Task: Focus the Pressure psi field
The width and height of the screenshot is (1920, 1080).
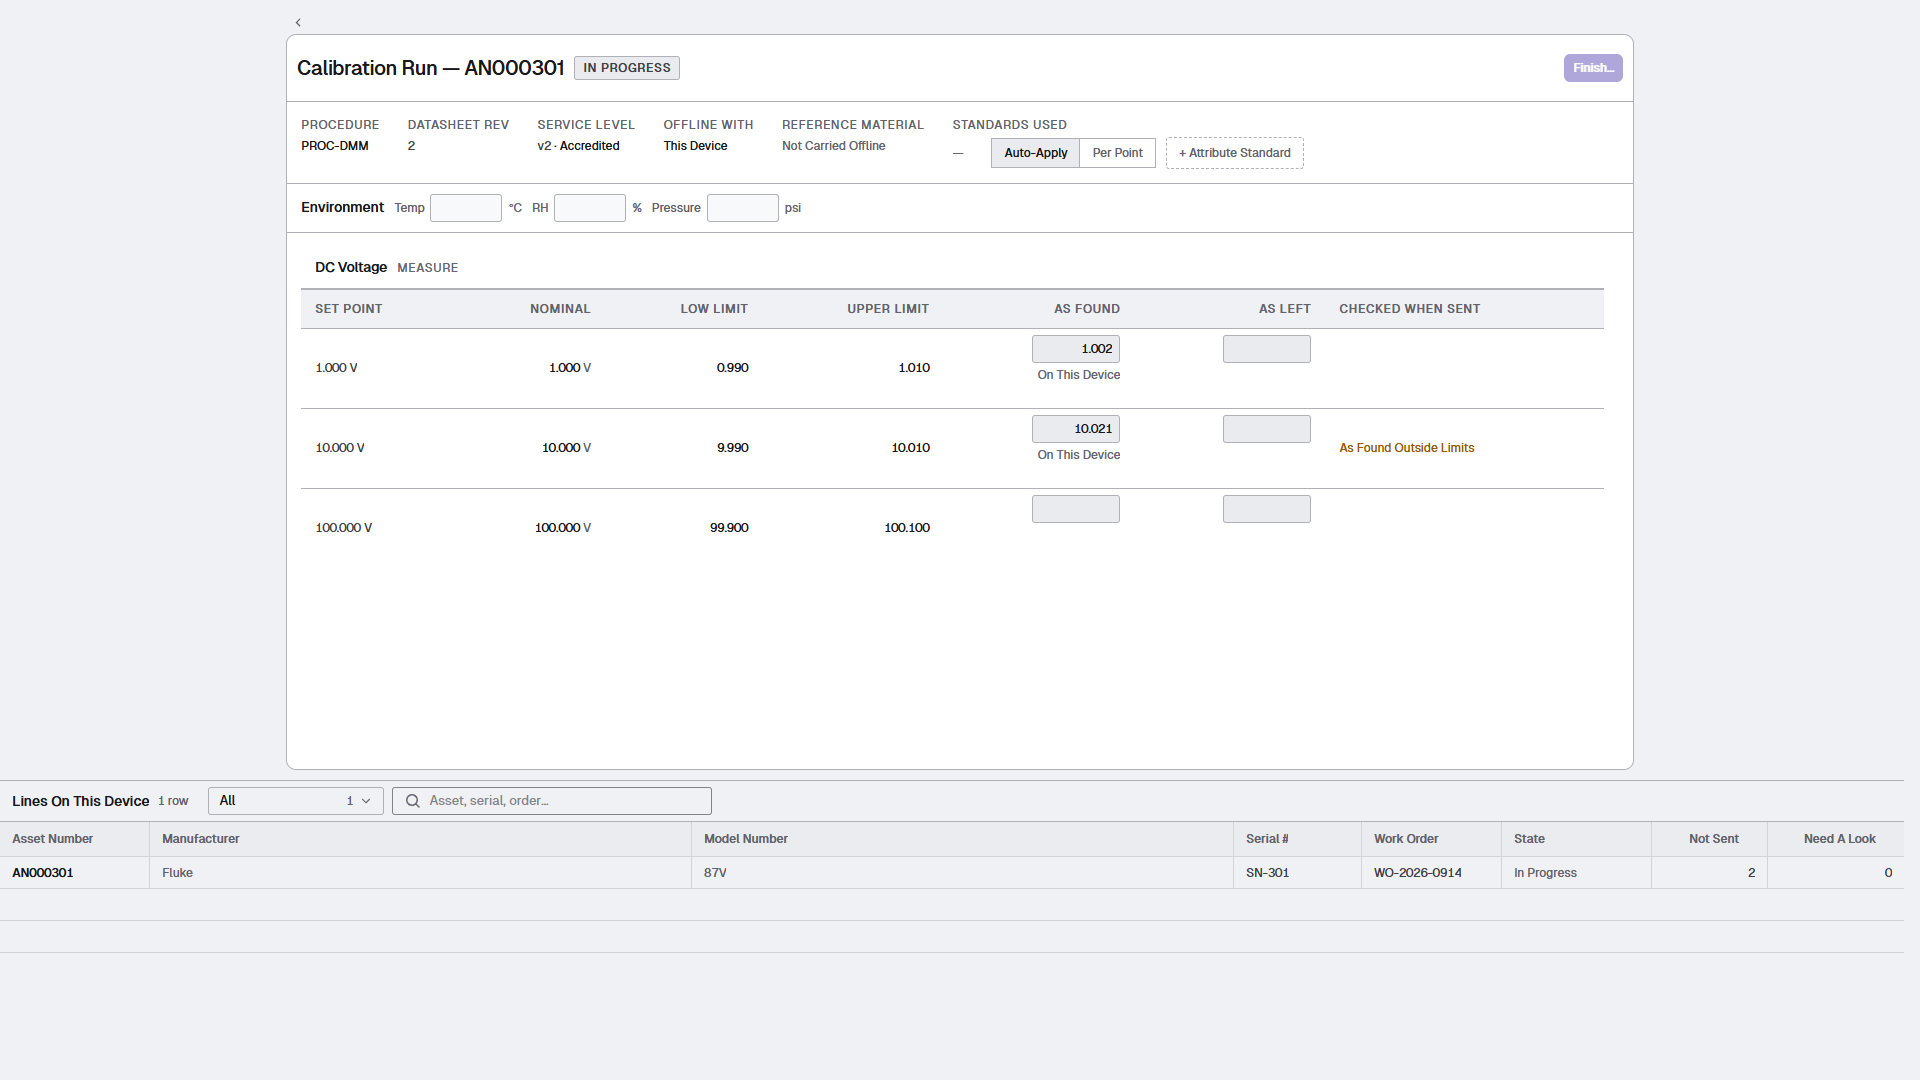Action: coord(743,208)
